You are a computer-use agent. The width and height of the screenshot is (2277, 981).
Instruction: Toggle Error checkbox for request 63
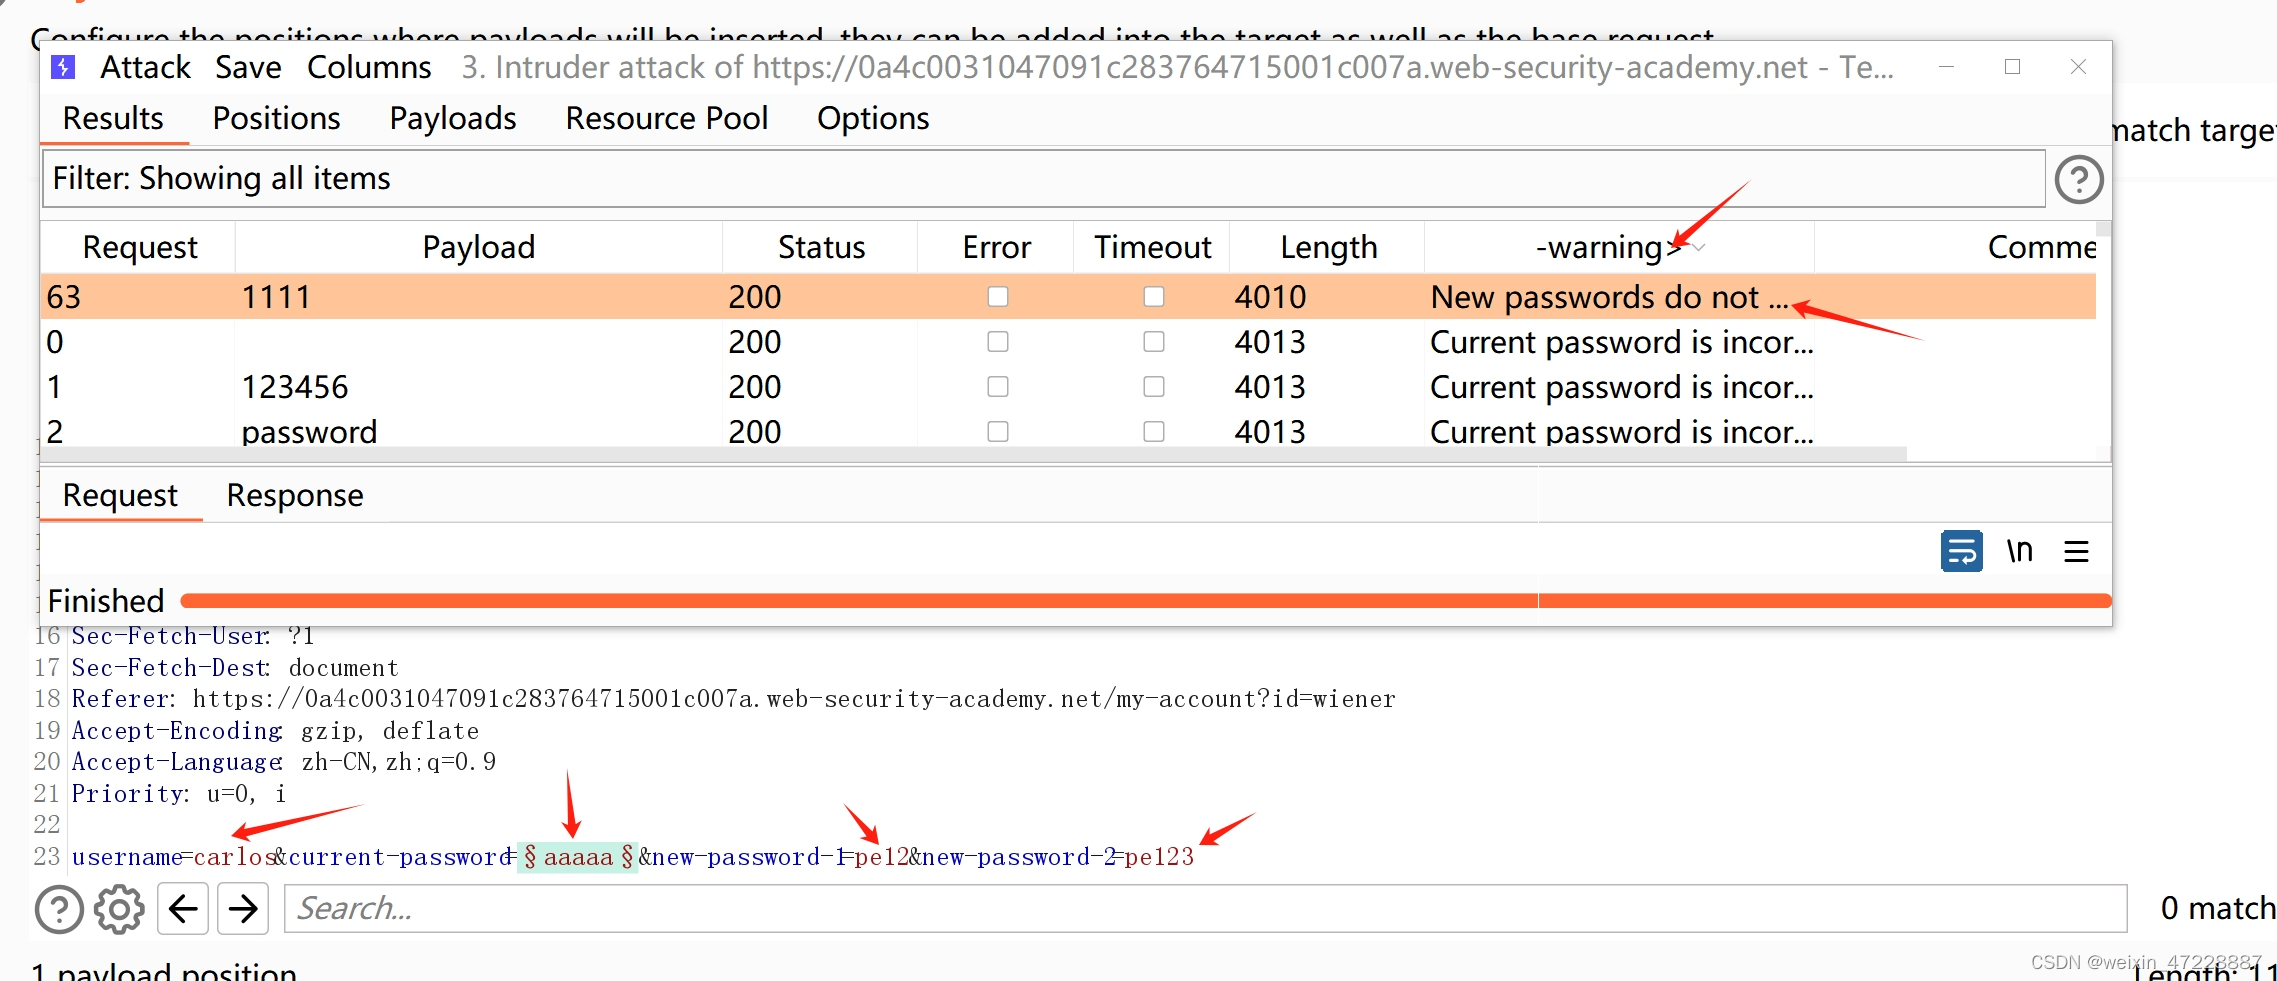[997, 297]
